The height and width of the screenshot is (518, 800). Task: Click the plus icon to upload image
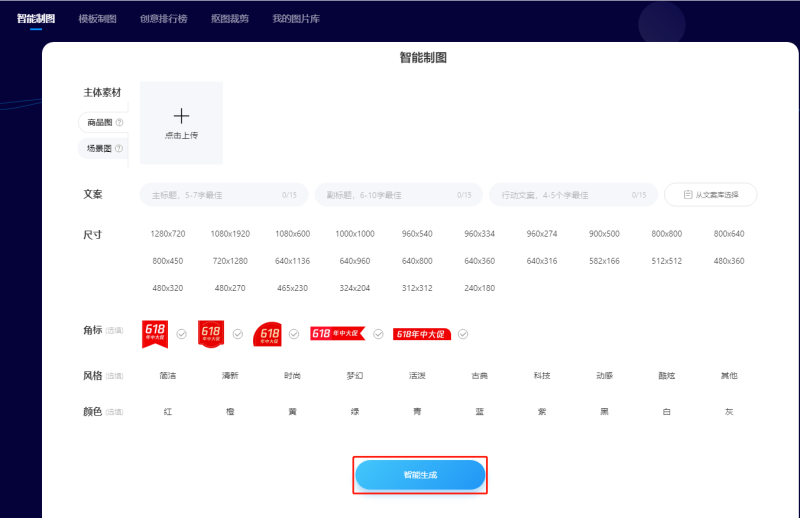tap(181, 116)
